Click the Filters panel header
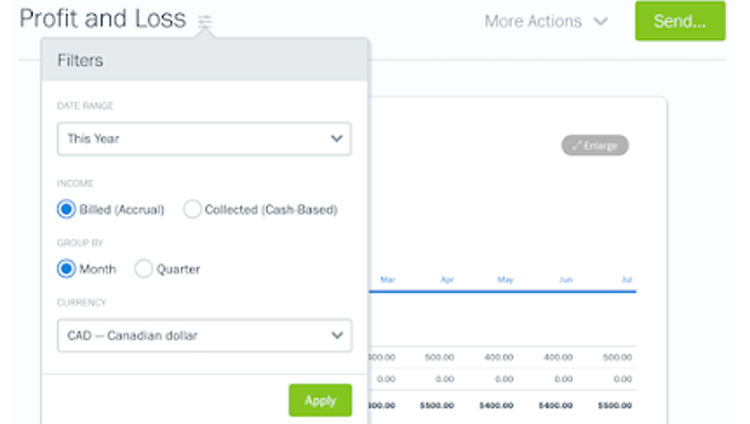 pos(204,60)
